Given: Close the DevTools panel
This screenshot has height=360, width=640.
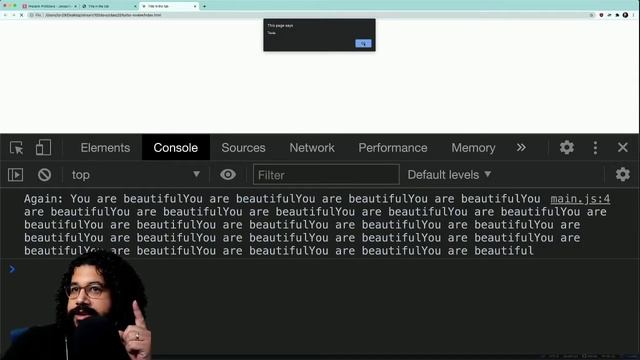Looking at the screenshot, I should [x=622, y=147].
